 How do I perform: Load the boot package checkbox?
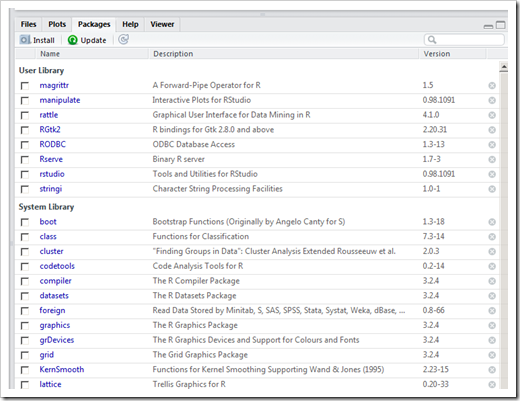pyautogui.click(x=25, y=222)
